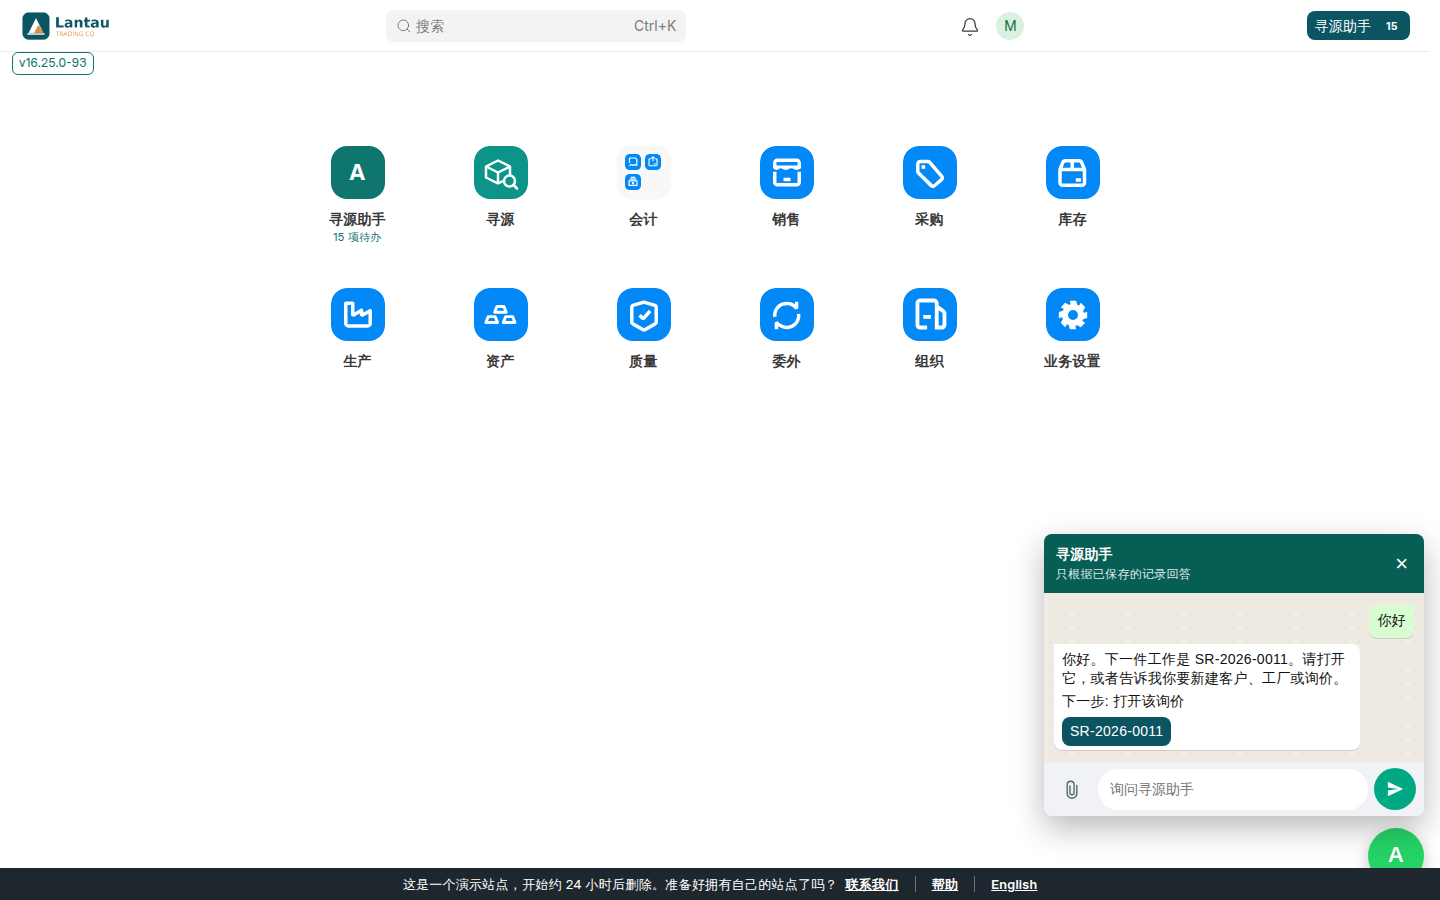This screenshot has height=900, width=1440.
Task: Click the 15 项待办 text
Action: [357, 237]
